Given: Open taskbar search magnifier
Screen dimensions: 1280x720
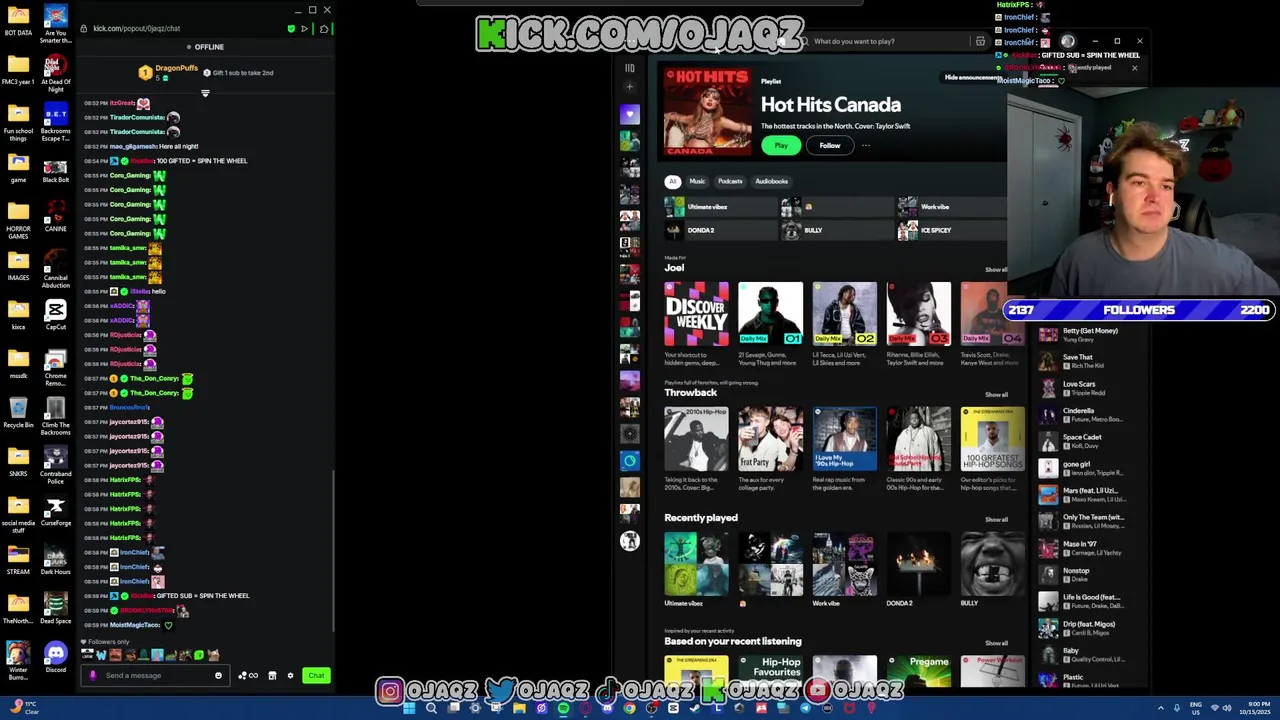Looking at the screenshot, I should 431,708.
